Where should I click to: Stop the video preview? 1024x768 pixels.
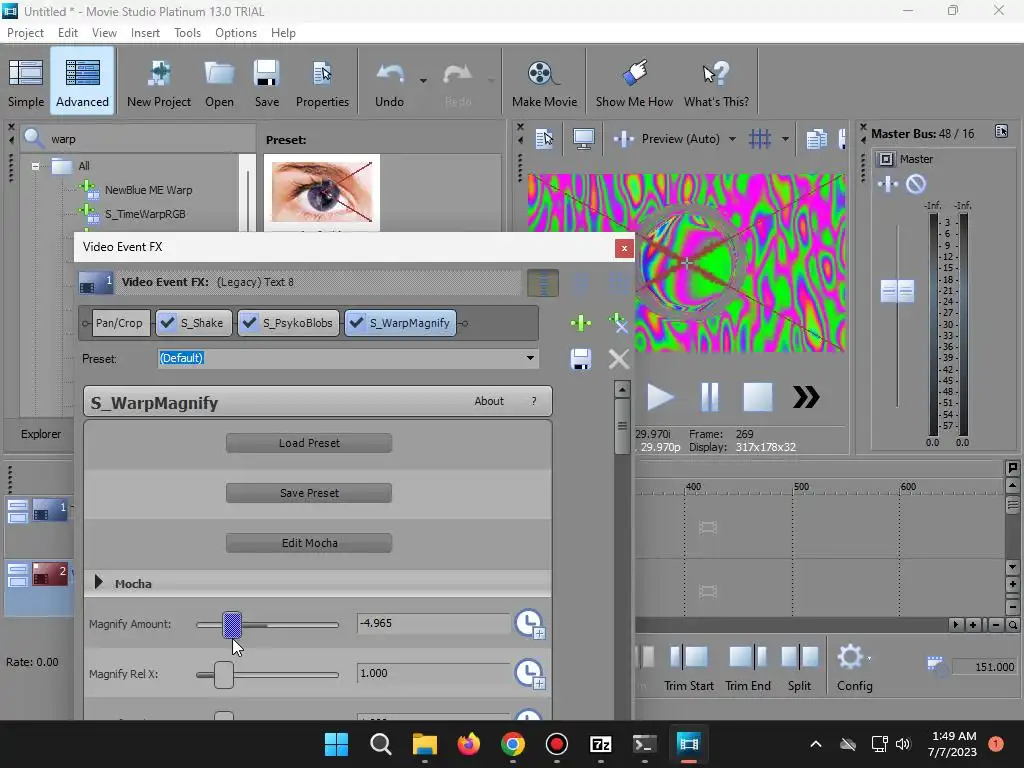(x=758, y=397)
